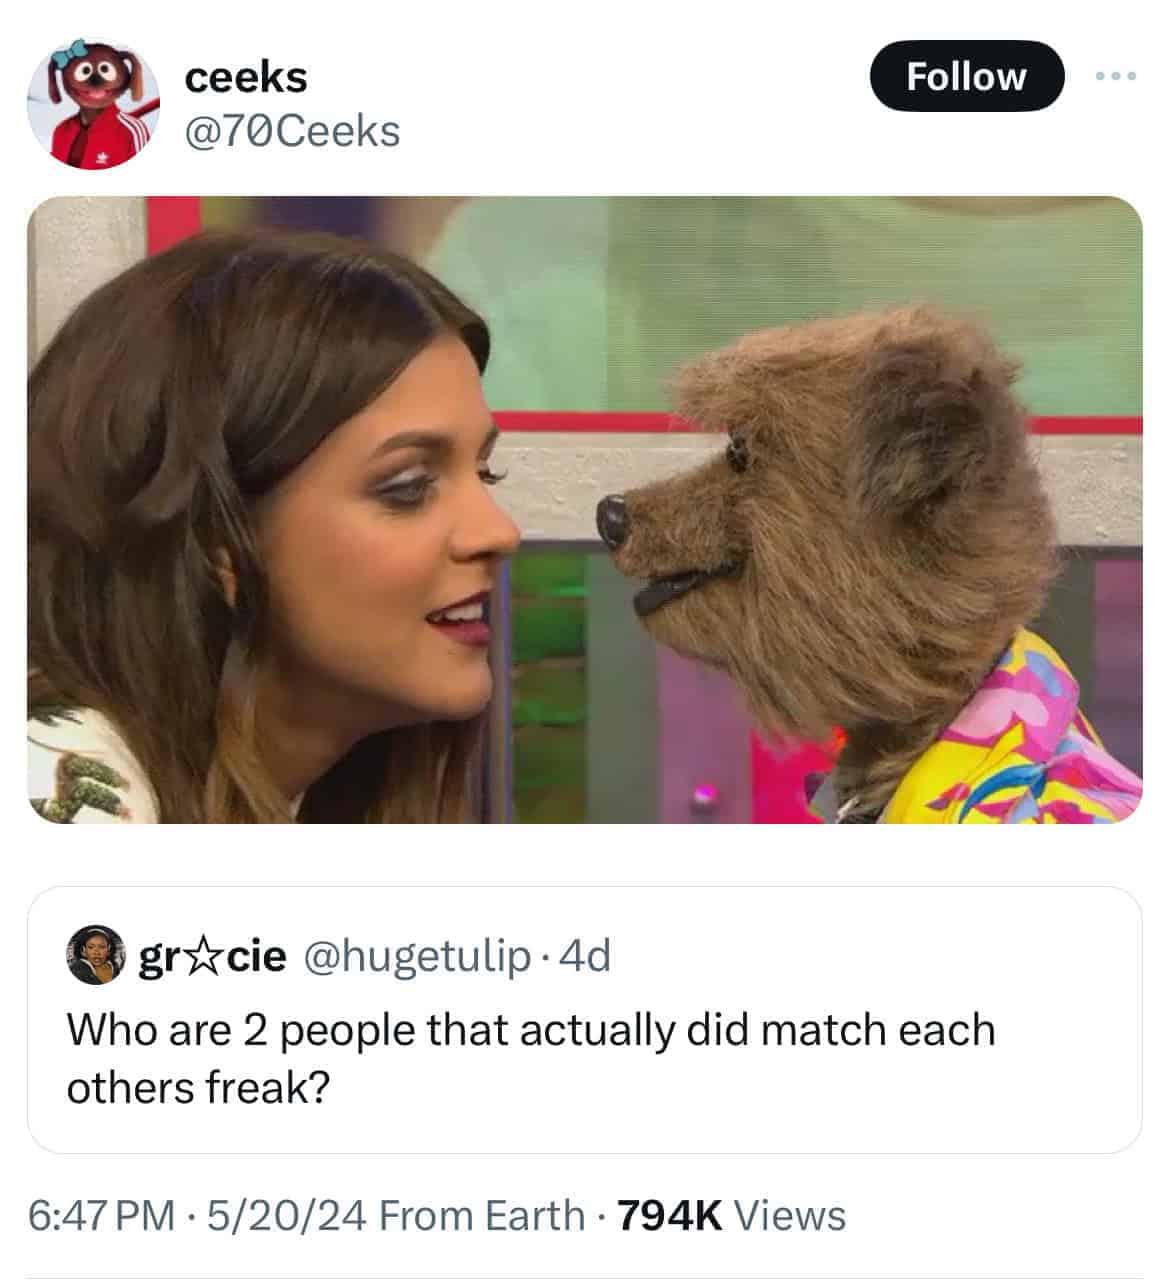Open the ceeks display name

[246, 77]
